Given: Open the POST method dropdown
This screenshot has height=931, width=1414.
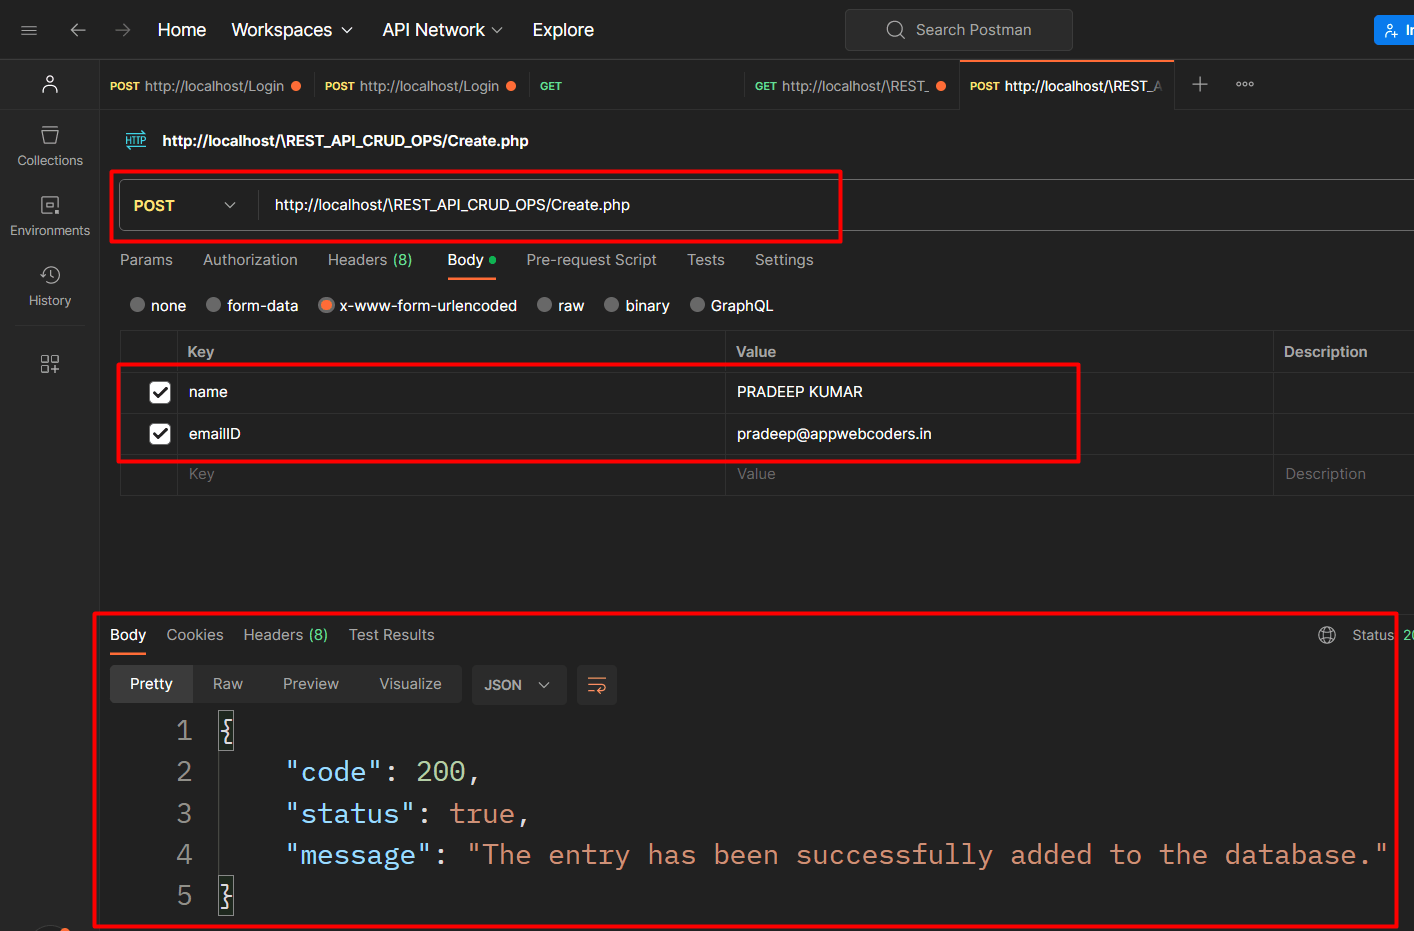Looking at the screenshot, I should coord(186,205).
